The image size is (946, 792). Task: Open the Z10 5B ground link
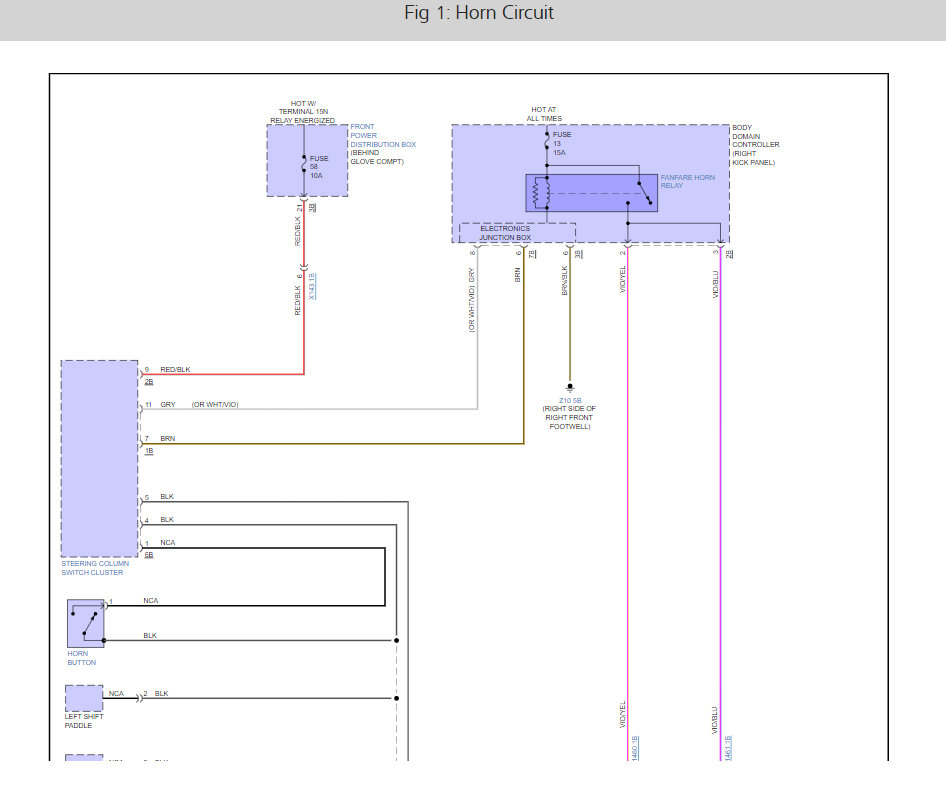[570, 401]
